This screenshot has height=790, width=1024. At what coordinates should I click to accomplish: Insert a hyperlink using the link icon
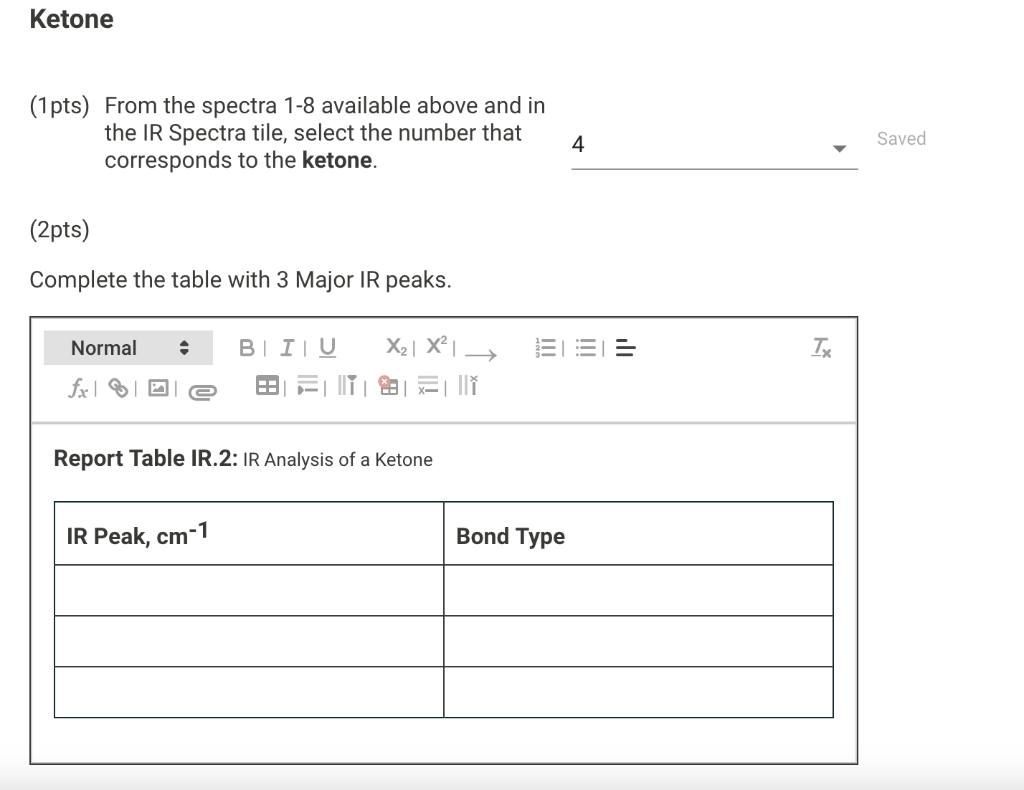[x=117, y=388]
